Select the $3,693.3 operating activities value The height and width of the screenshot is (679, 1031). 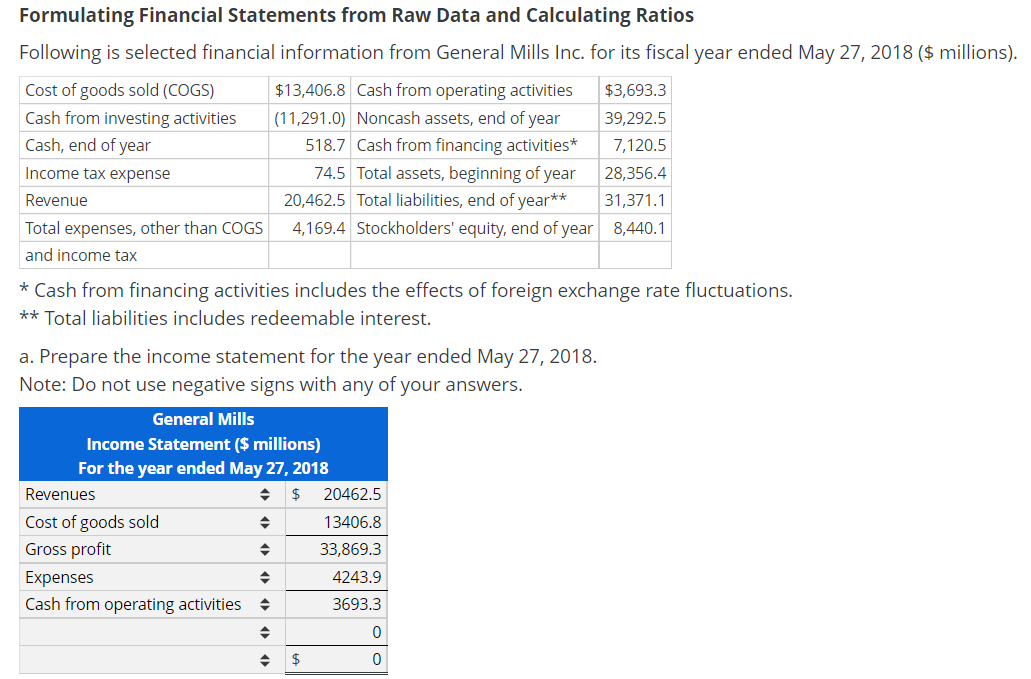pyautogui.click(x=635, y=90)
